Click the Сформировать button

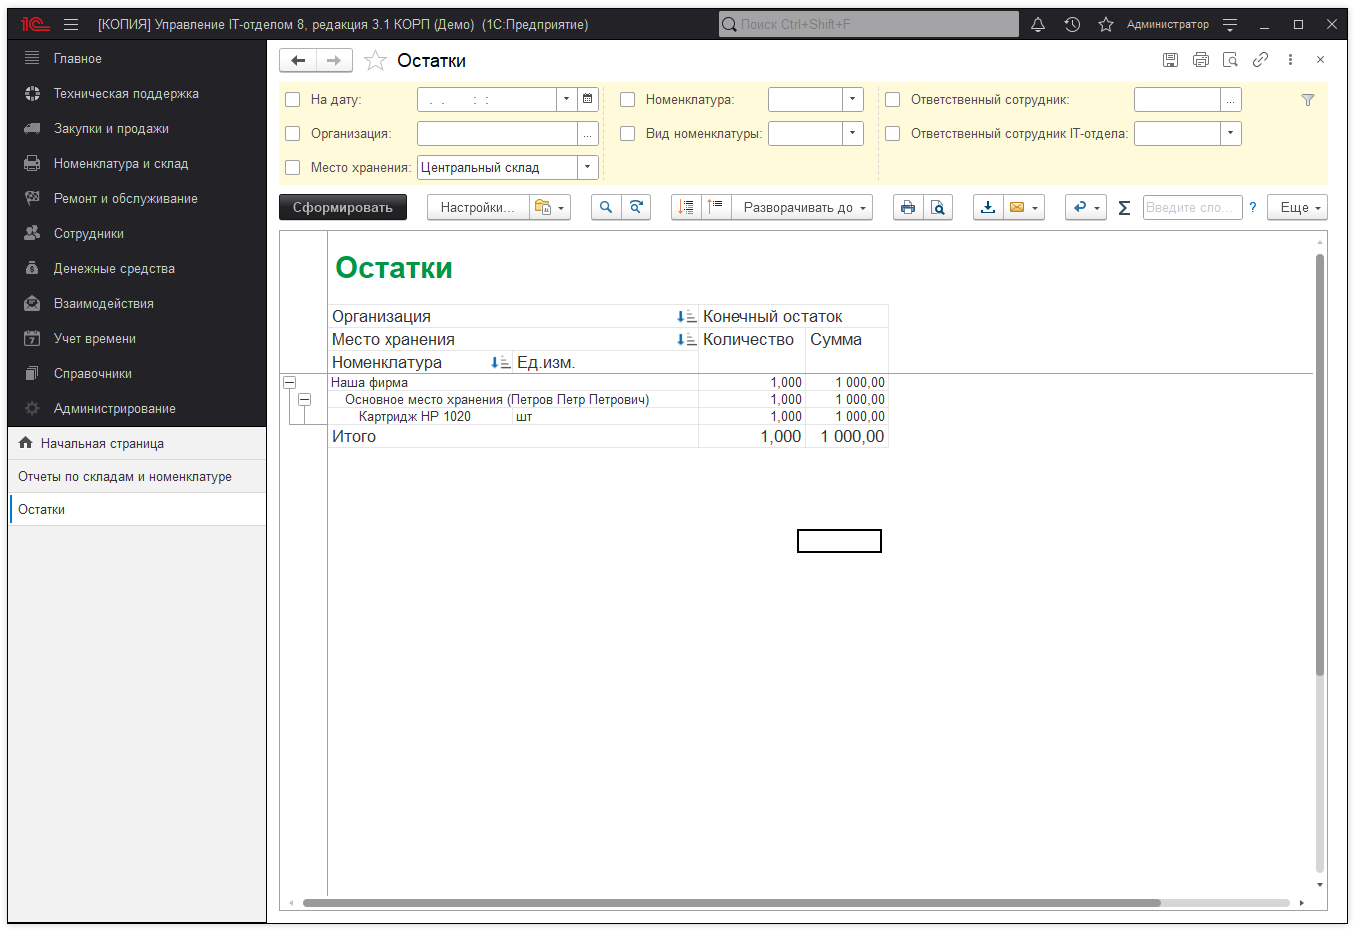342,207
